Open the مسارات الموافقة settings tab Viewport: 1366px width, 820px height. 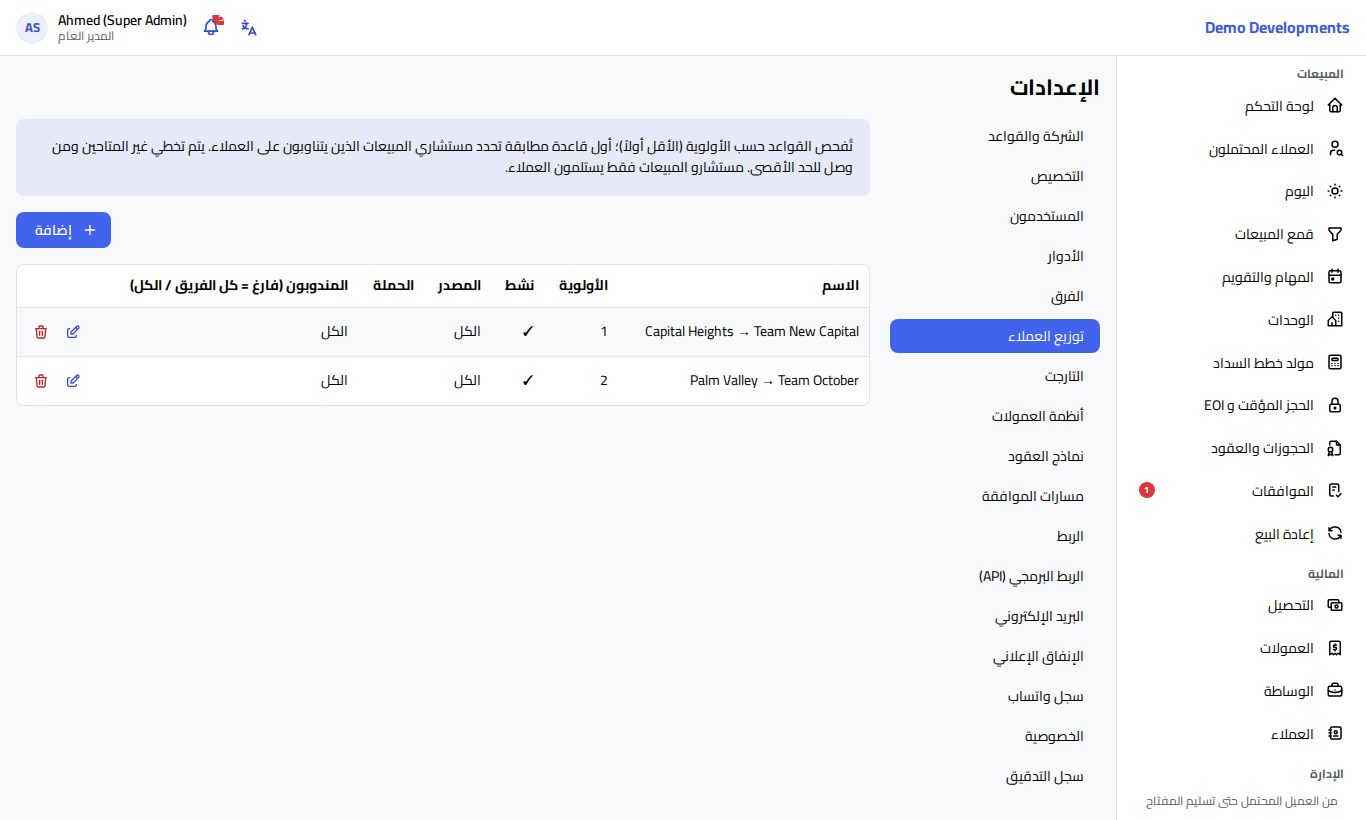point(995,496)
